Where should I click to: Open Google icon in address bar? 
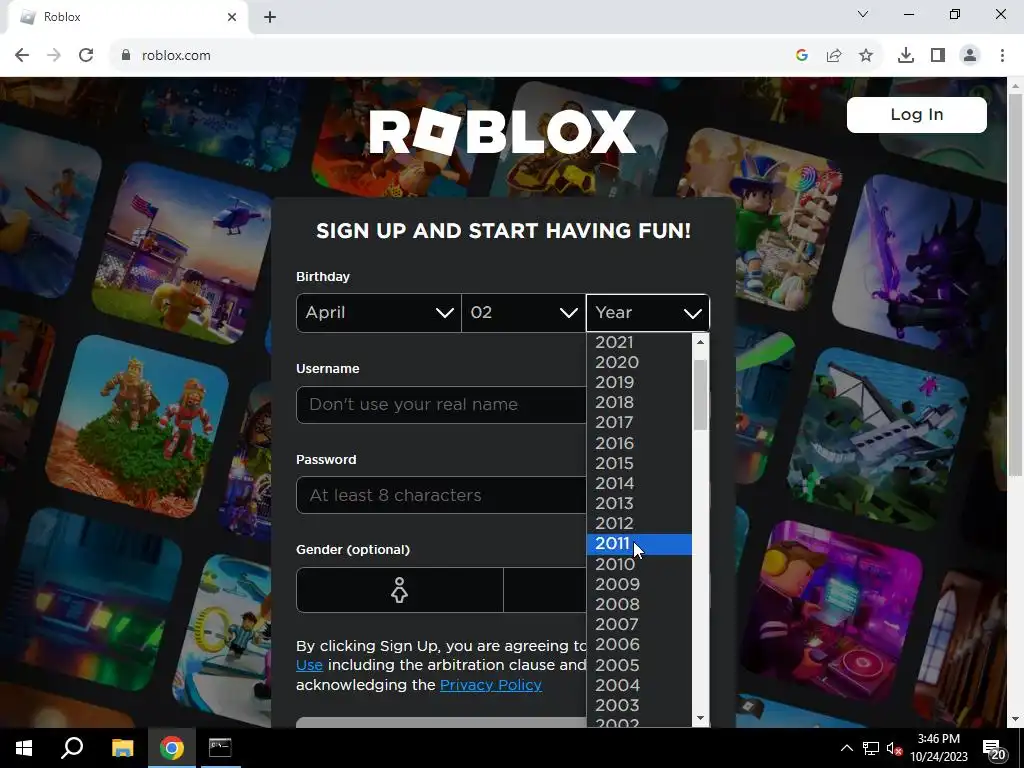coord(802,56)
